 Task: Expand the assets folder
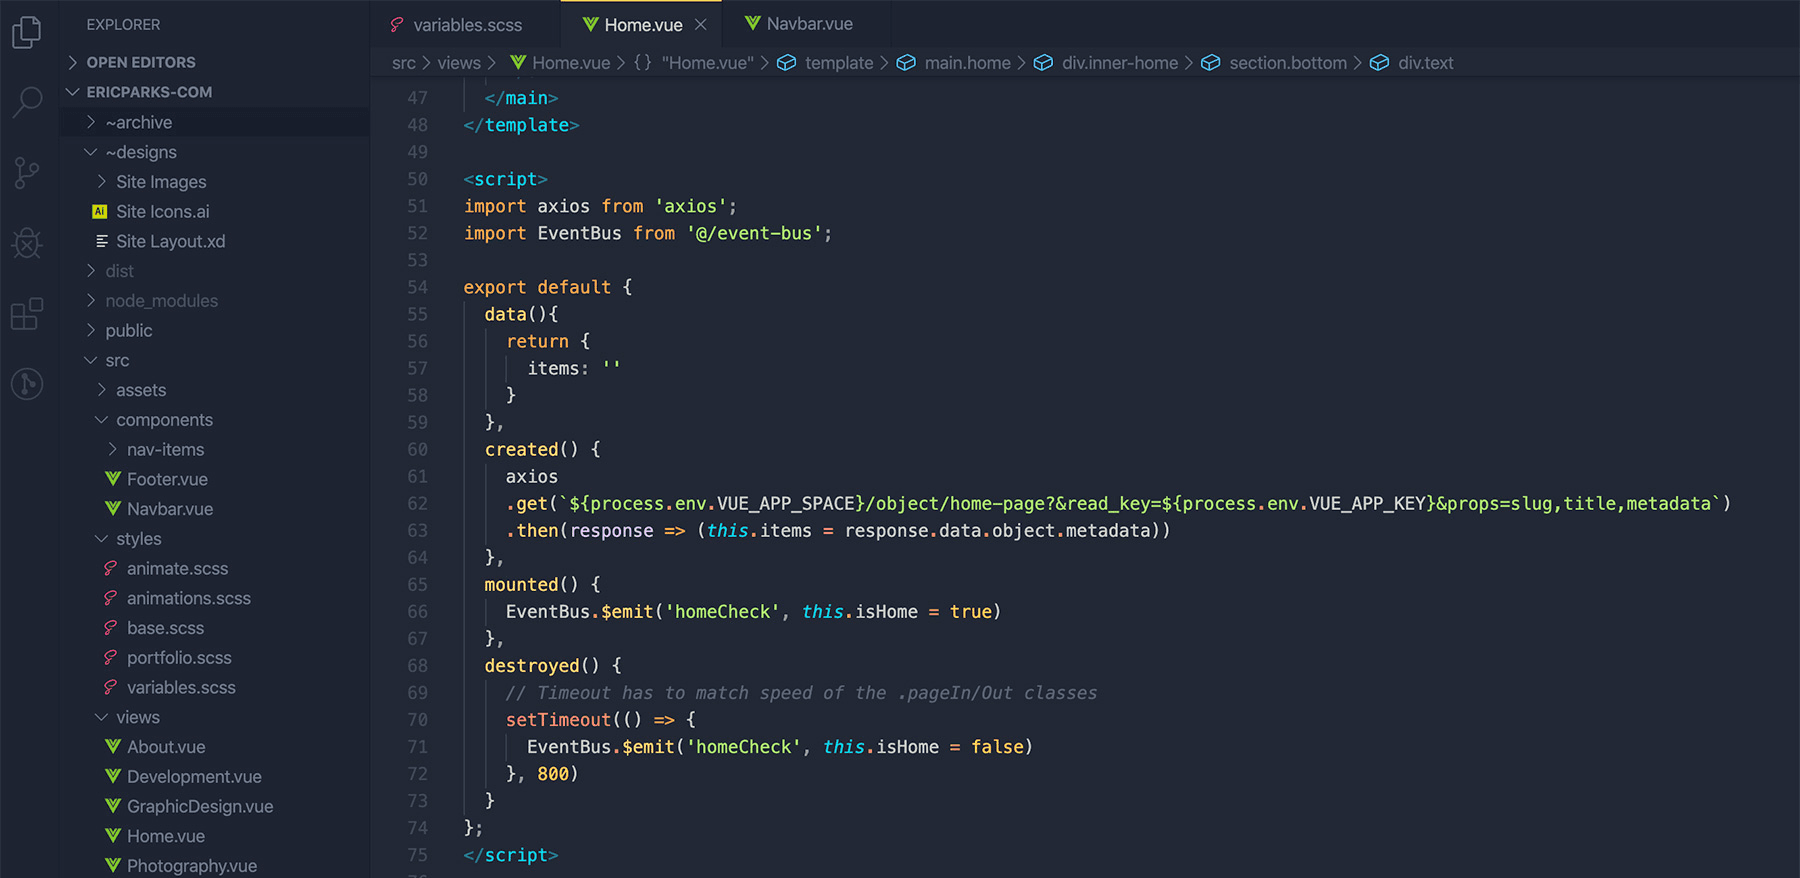[x=102, y=390]
